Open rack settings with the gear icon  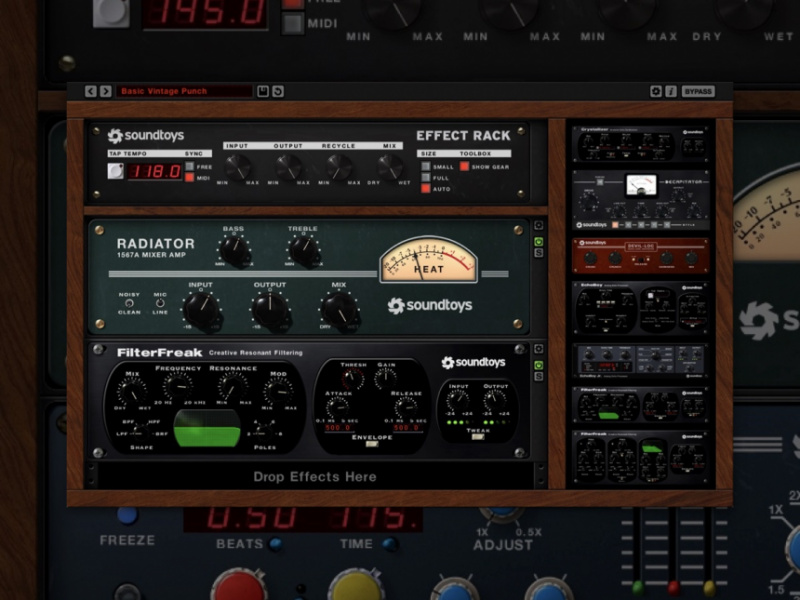(x=656, y=90)
